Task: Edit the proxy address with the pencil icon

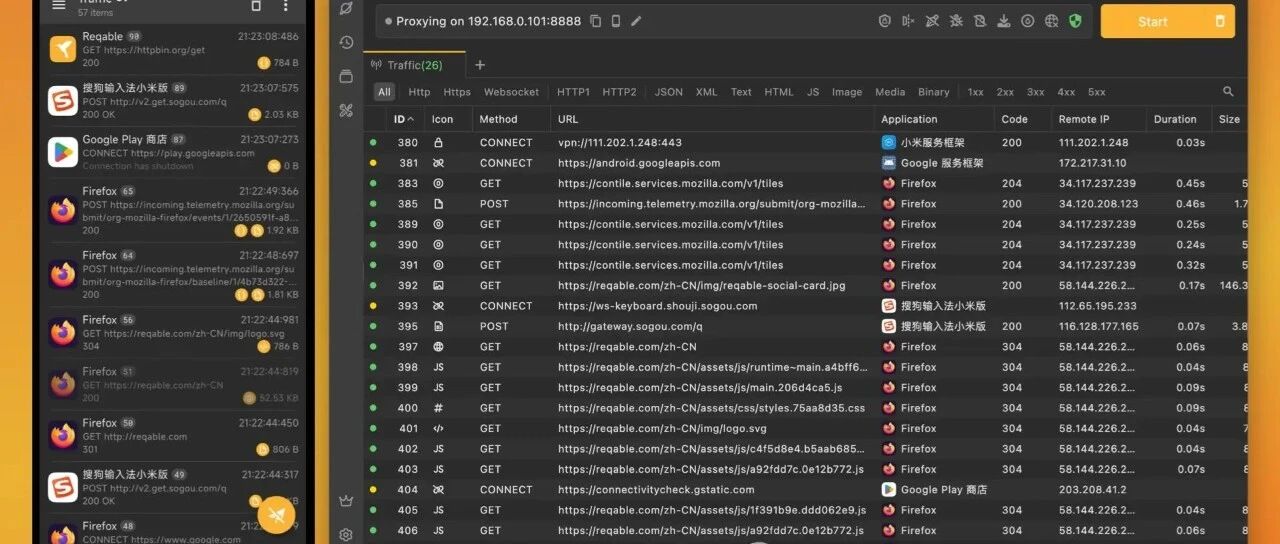Action: click(636, 21)
